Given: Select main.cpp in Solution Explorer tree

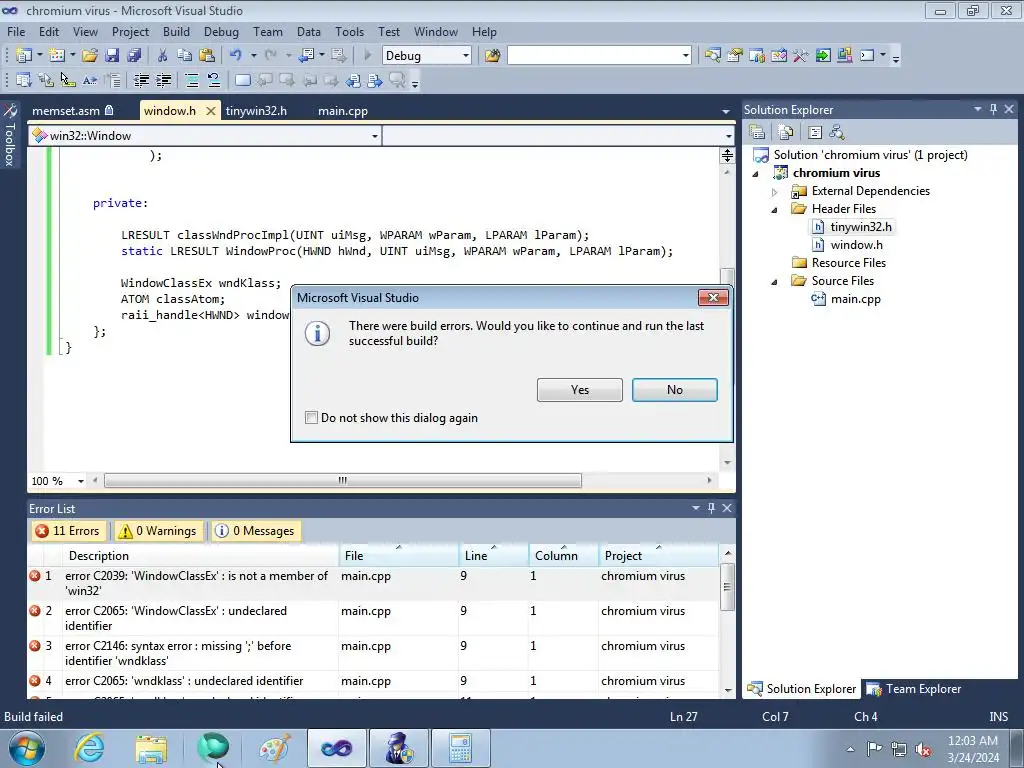Looking at the screenshot, I should click(855, 299).
